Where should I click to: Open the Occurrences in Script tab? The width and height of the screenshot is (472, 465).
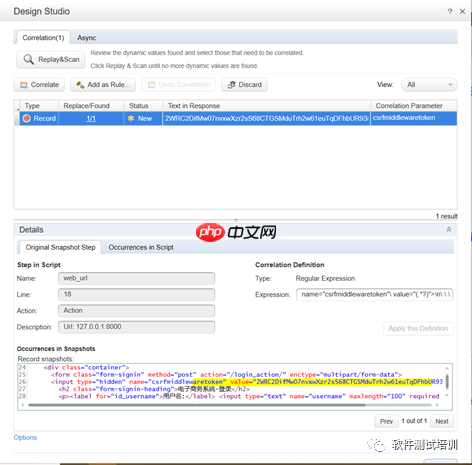tap(141, 247)
